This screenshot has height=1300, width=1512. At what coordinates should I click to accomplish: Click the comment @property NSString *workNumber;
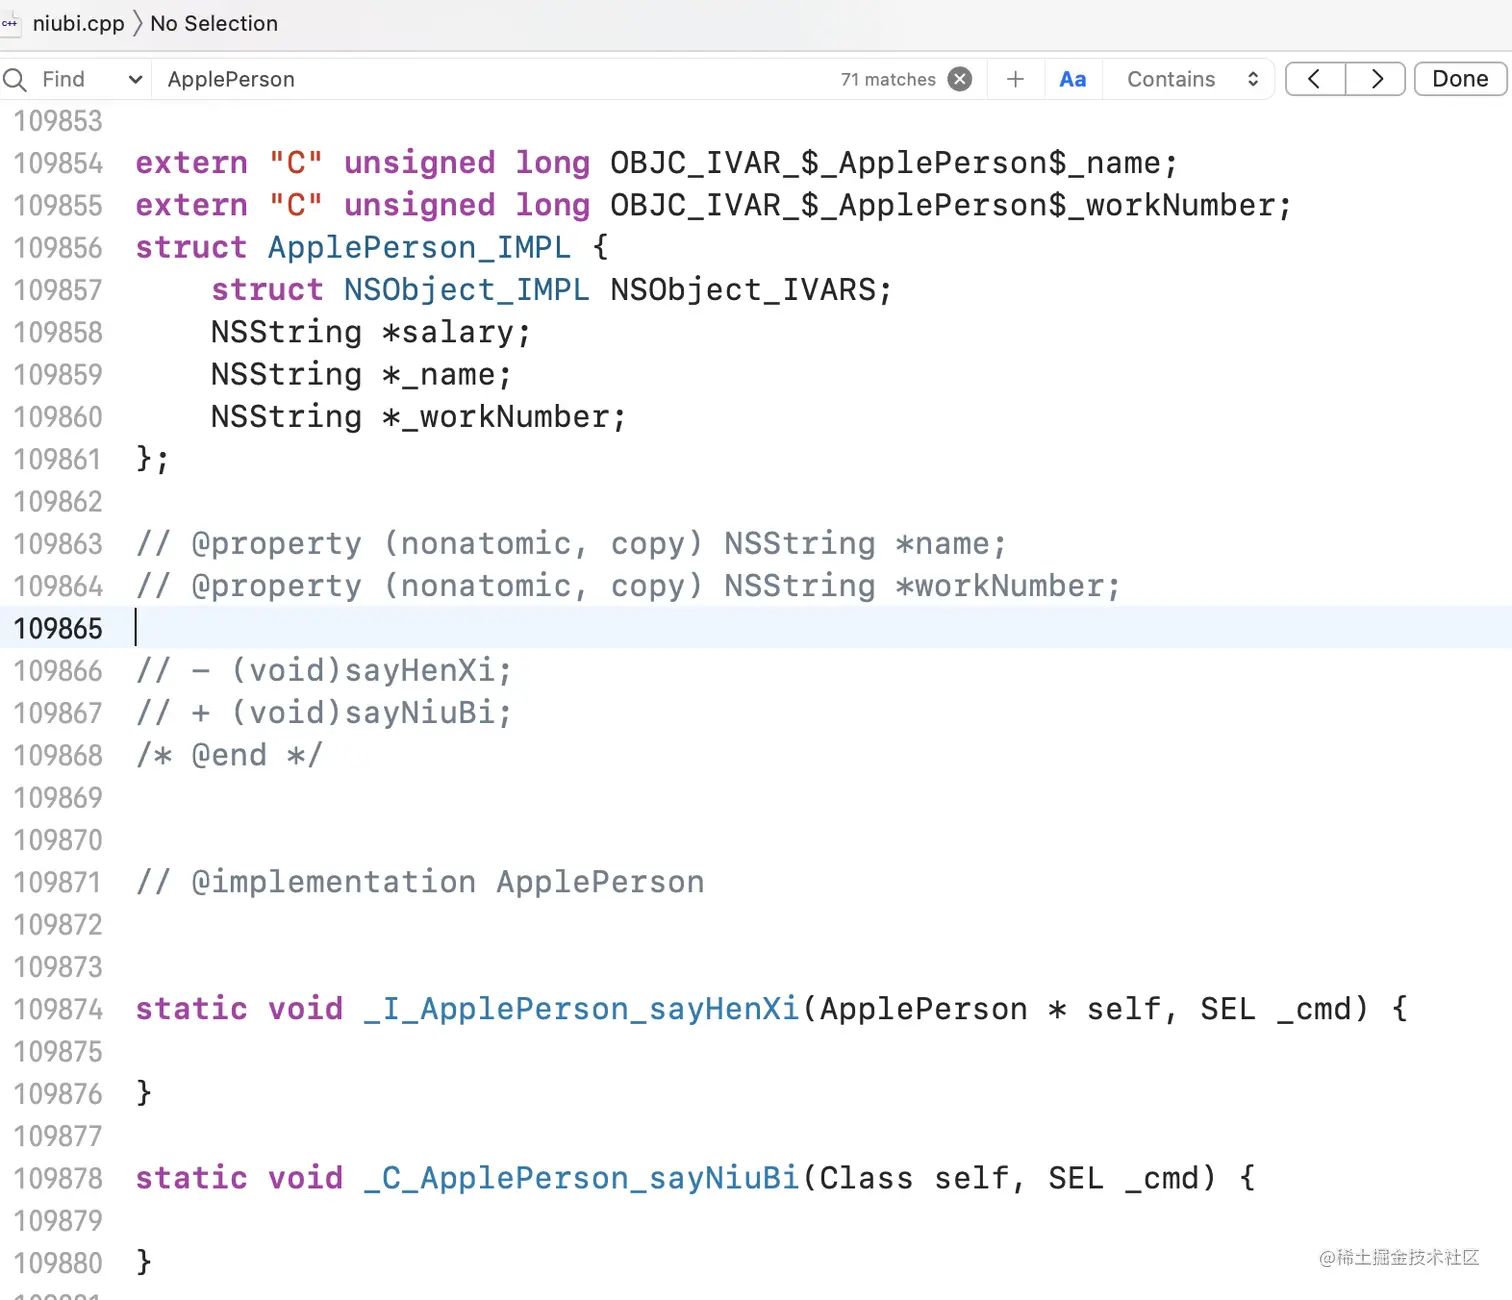[628, 586]
